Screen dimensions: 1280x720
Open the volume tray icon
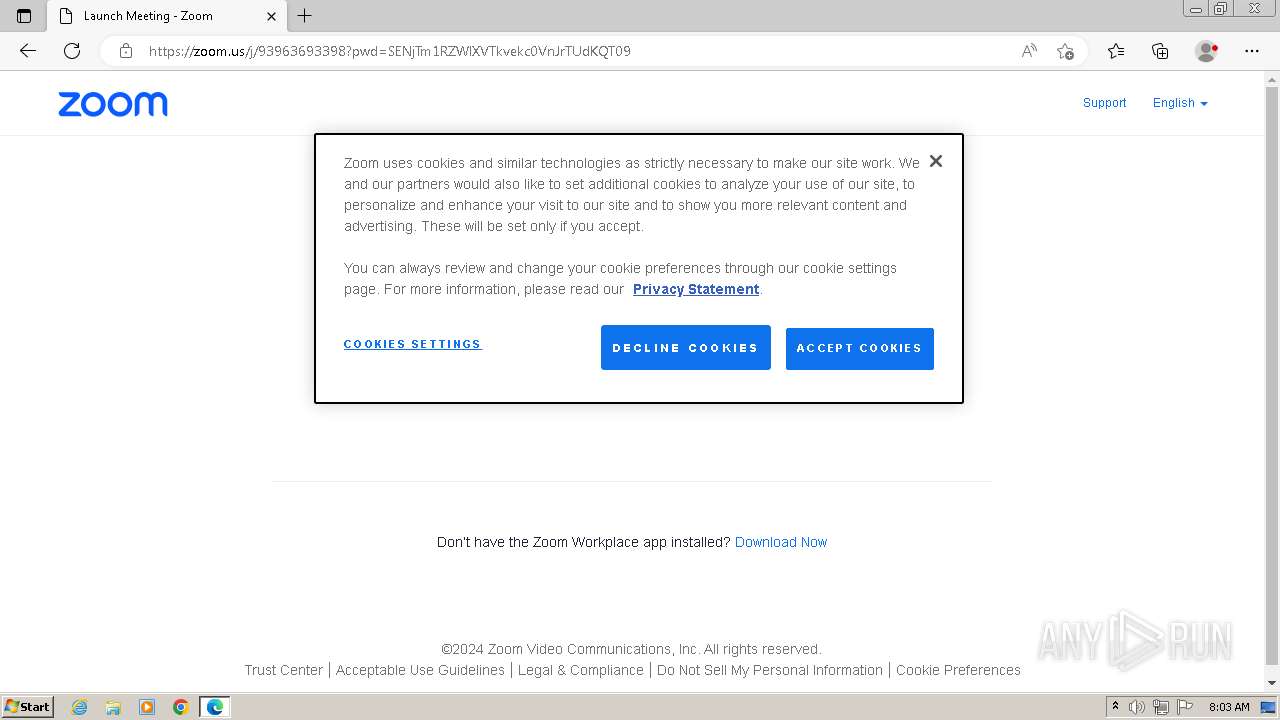click(1137, 707)
